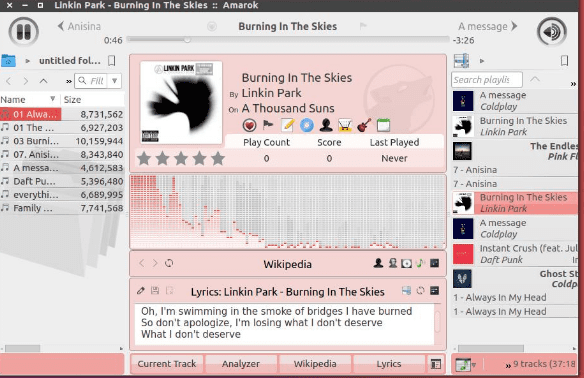
Task: Click the blue disc album icon
Action: tap(307, 126)
